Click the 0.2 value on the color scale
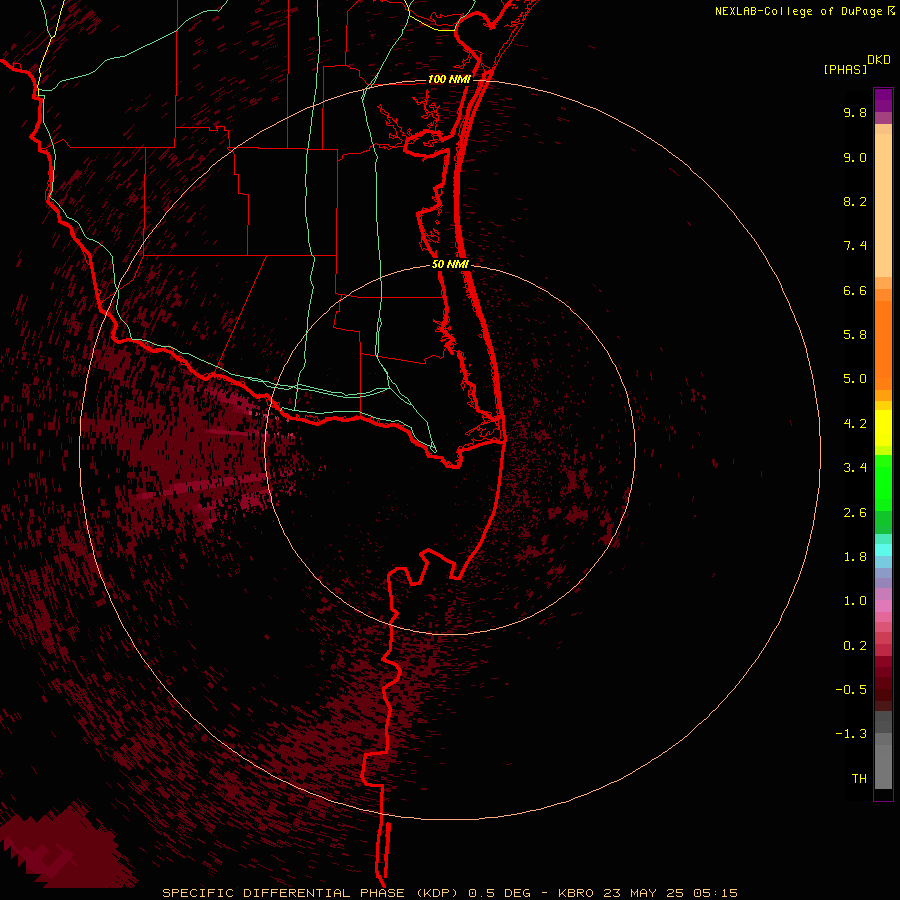 point(855,646)
